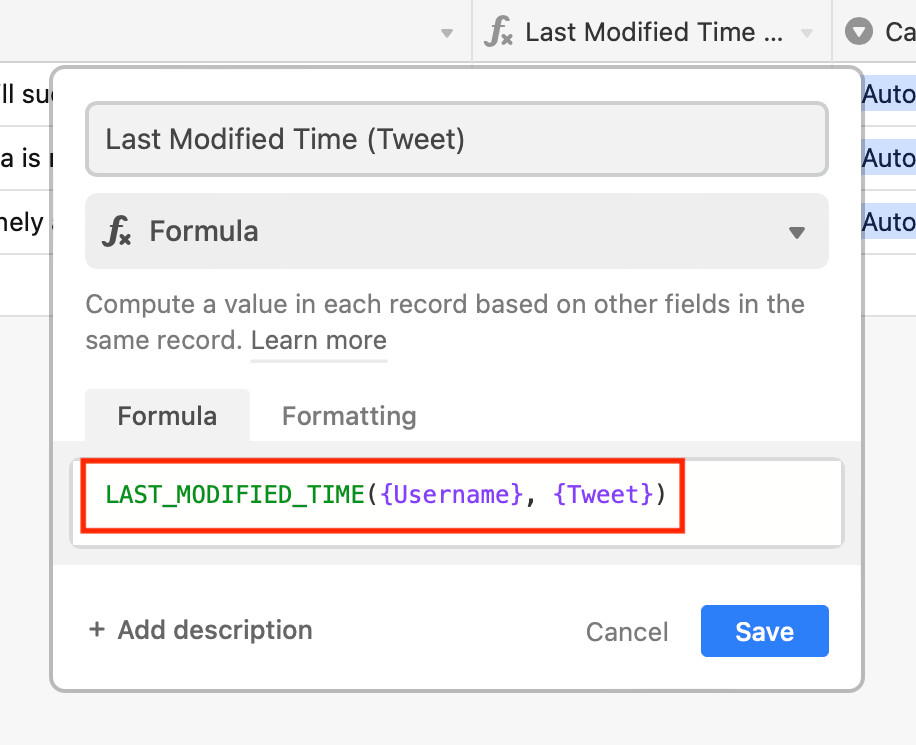916x745 pixels.
Task: Click the plus icon next to Add description
Action: tap(97, 629)
